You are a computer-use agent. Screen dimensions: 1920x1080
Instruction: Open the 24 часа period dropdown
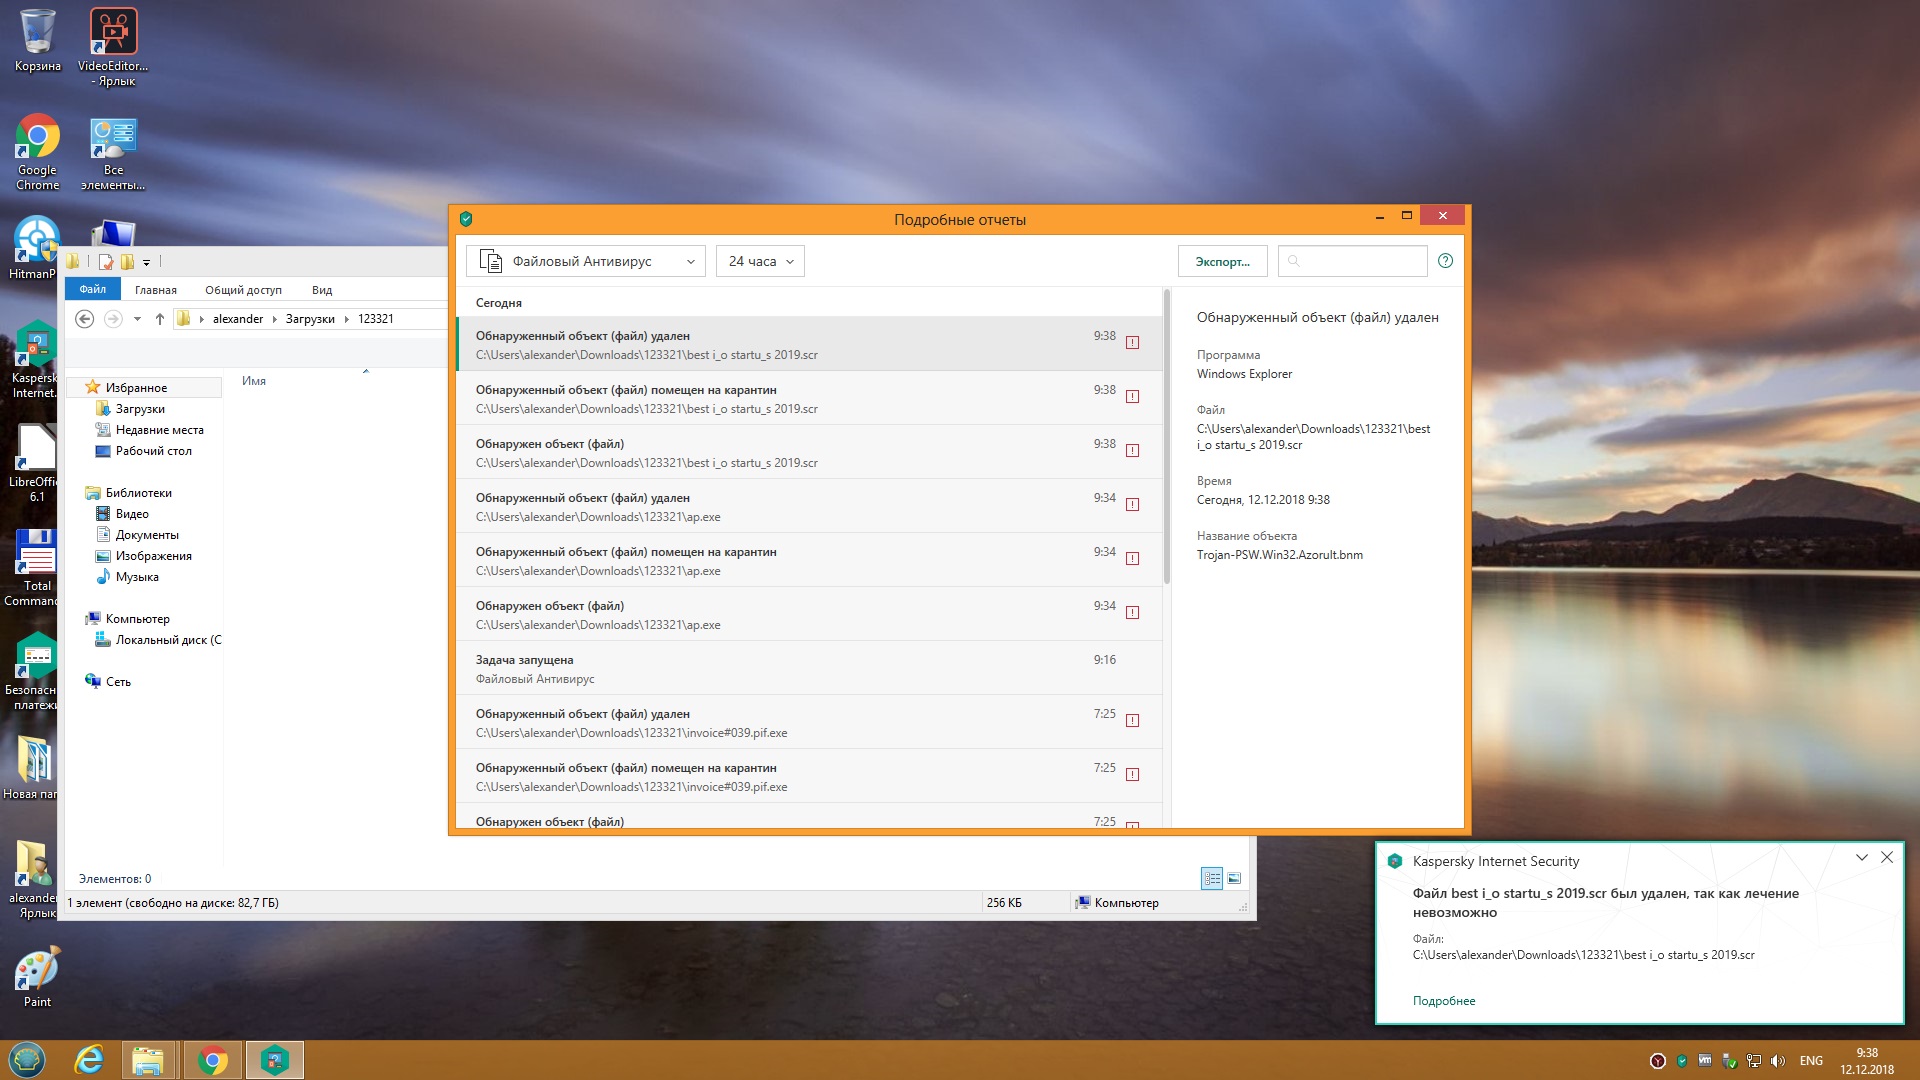pyautogui.click(x=760, y=261)
